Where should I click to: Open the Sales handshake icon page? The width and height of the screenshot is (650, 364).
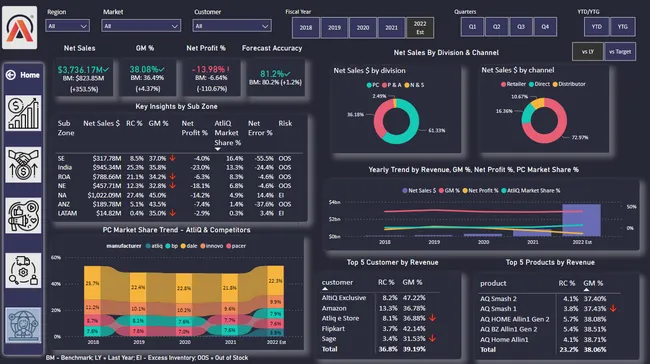[x=23, y=165]
